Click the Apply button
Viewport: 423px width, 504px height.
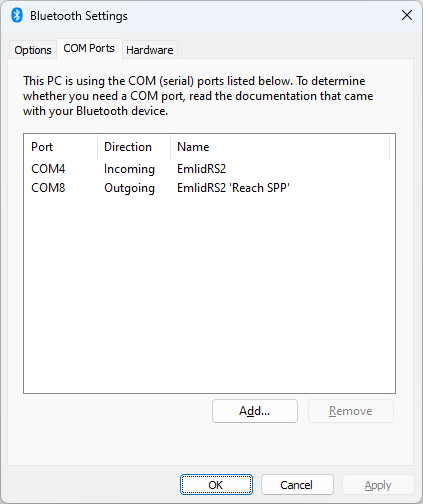click(x=378, y=485)
